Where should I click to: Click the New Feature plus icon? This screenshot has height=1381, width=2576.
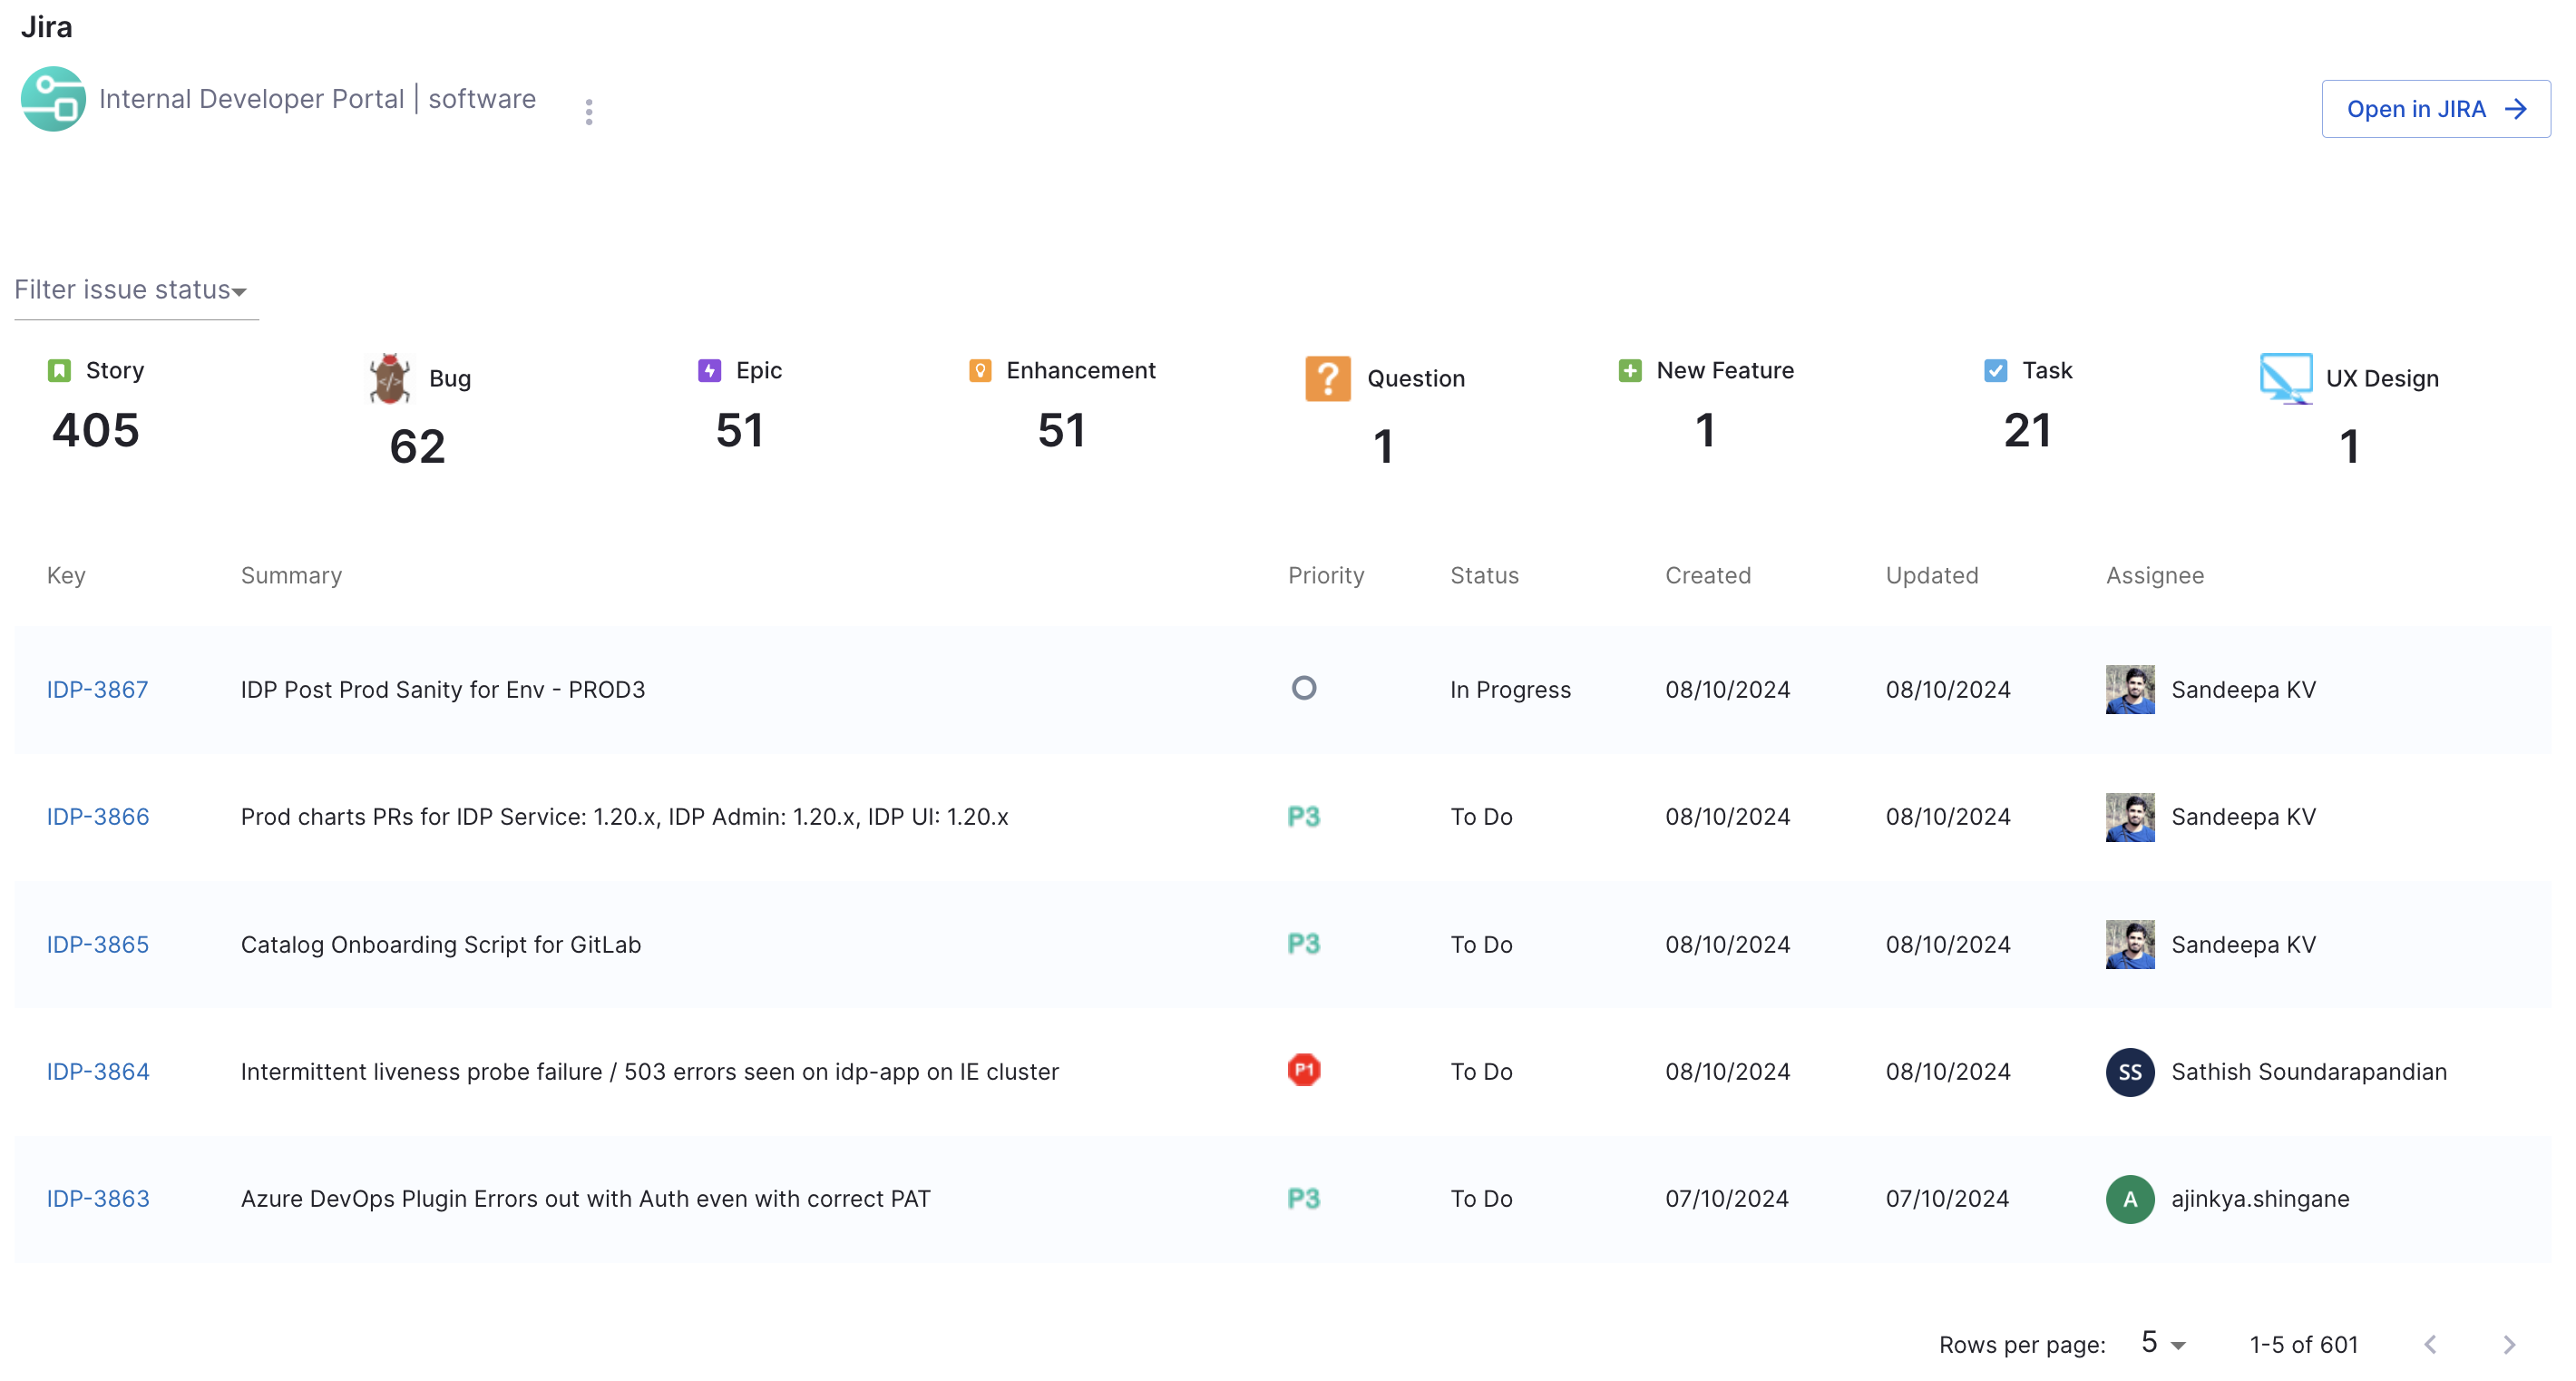(1629, 371)
